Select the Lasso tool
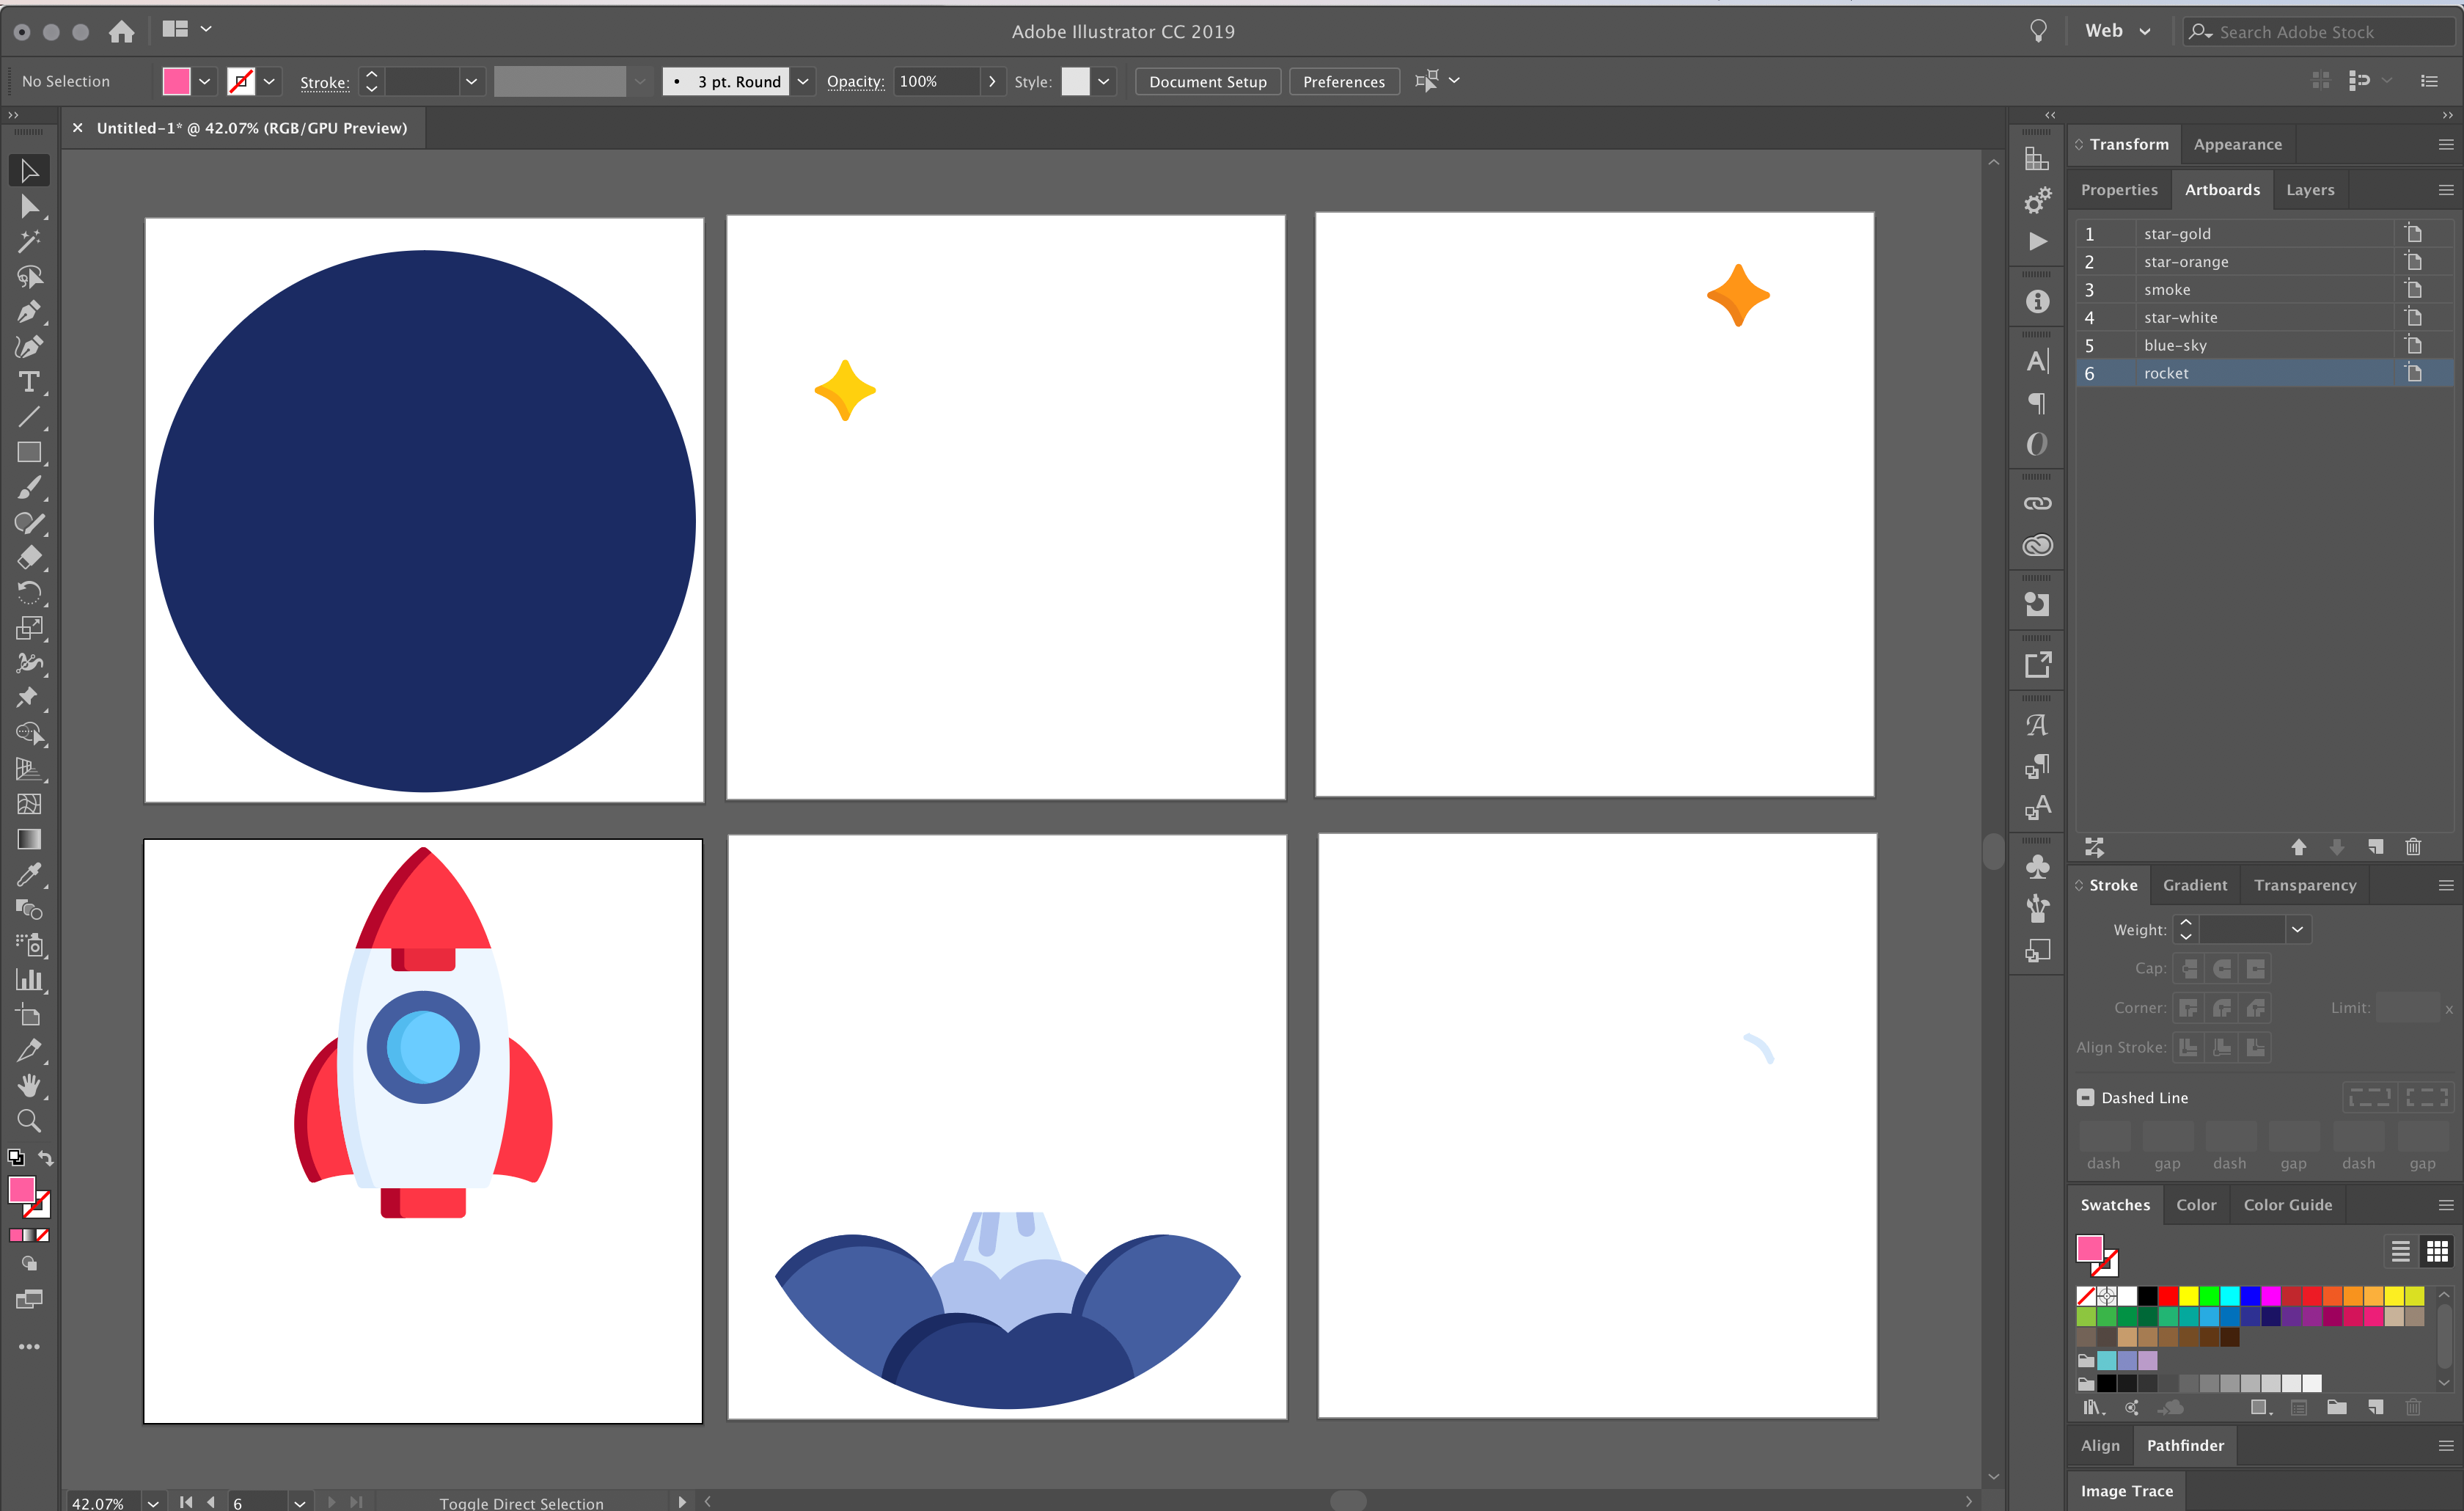Image resolution: width=2464 pixels, height=1511 pixels. 29,277
